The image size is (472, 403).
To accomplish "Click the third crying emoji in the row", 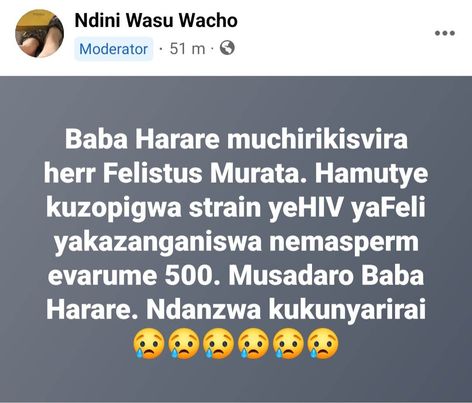I will pos(218,343).
